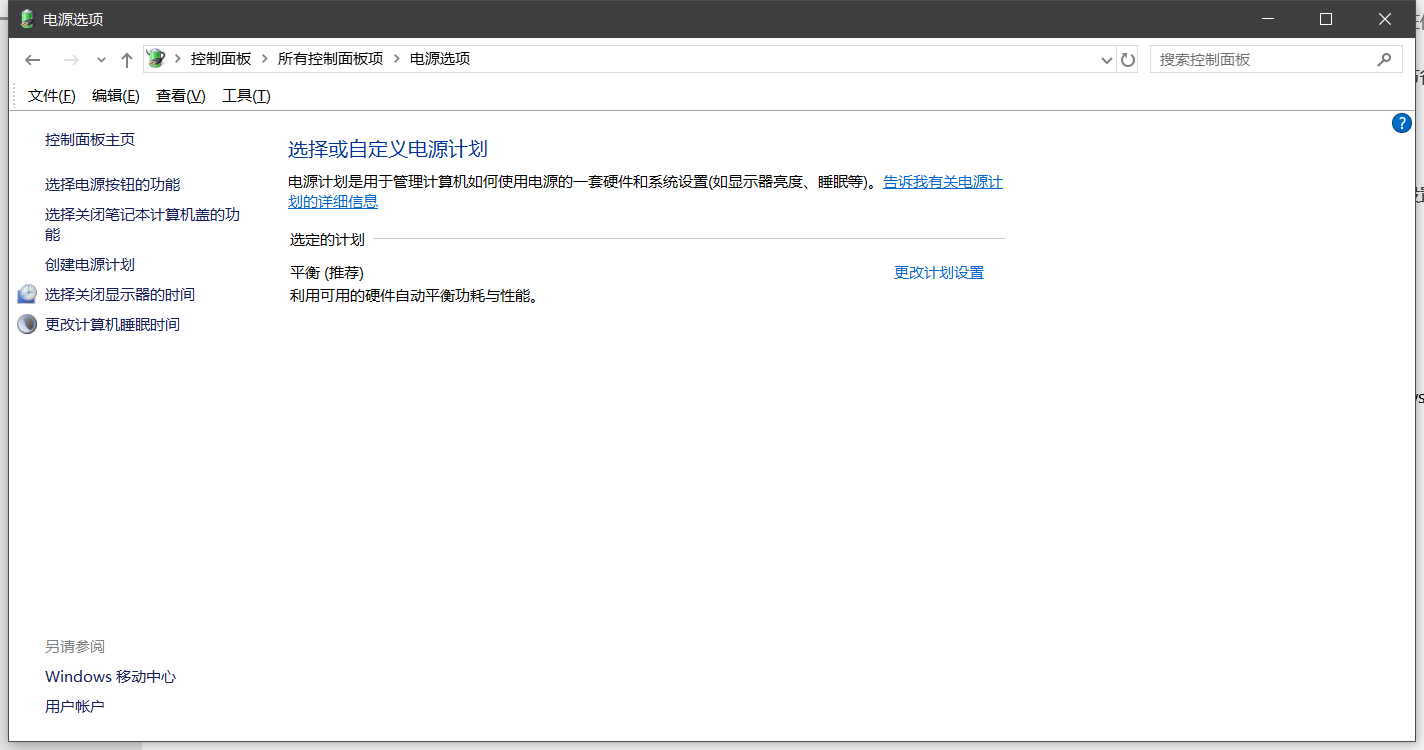Expand the chevron after 控制面板 breadcrumb
The width and height of the screenshot is (1424, 750).
click(265, 59)
